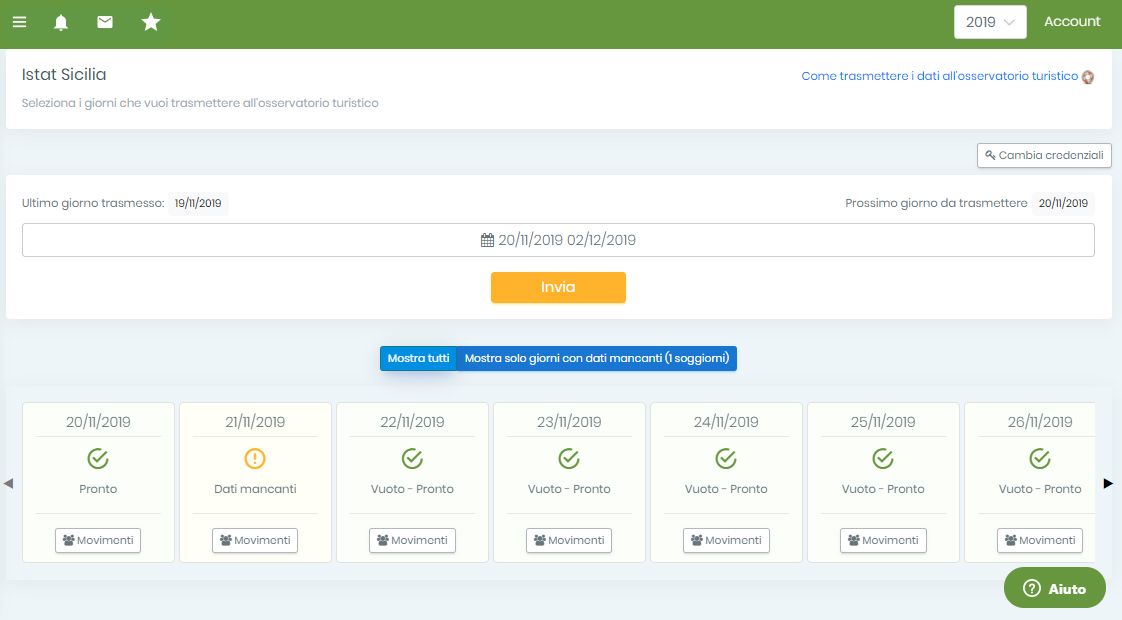This screenshot has height=620, width=1122.
Task: Click the check icon for 25/11/2019
Action: [883, 458]
